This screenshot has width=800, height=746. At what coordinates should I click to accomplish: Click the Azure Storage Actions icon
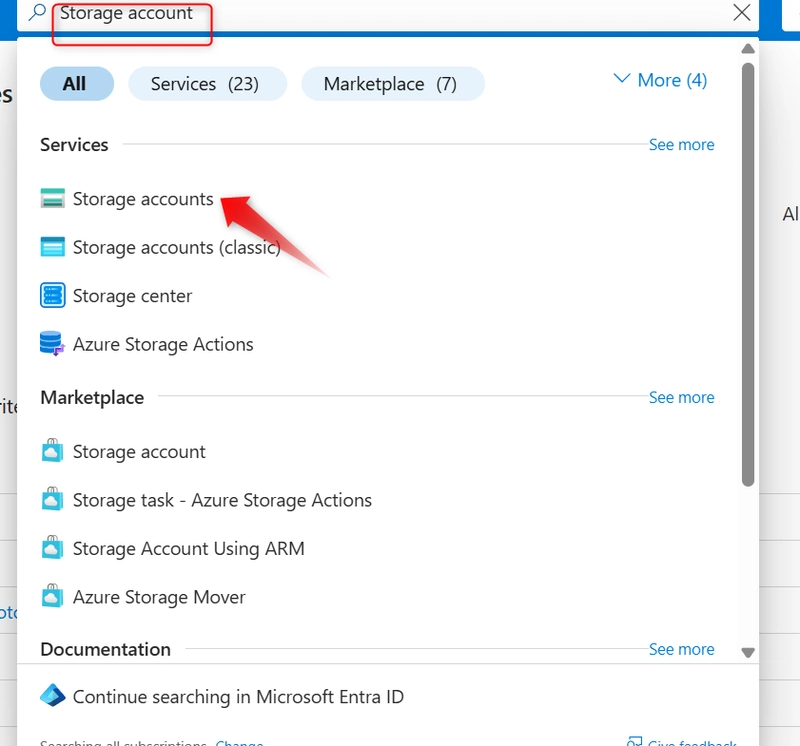[53, 343]
